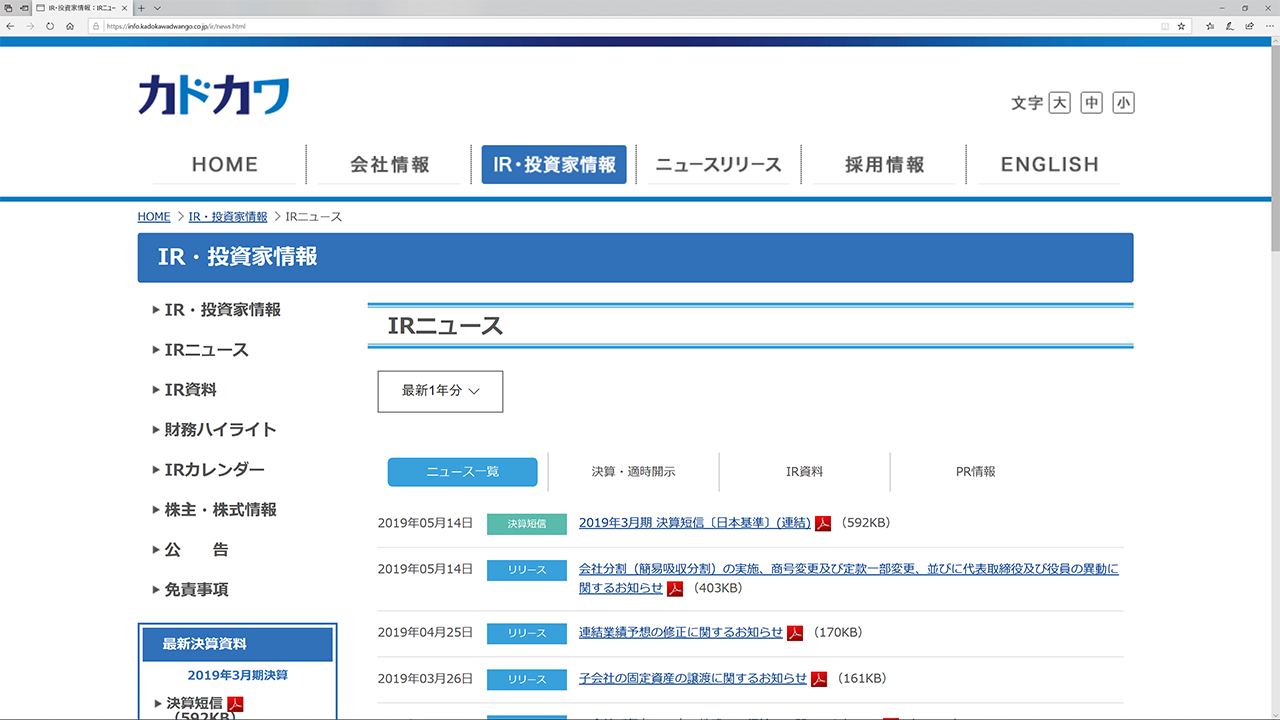Select the IR資料 tab
The width and height of the screenshot is (1280, 720).
804,472
